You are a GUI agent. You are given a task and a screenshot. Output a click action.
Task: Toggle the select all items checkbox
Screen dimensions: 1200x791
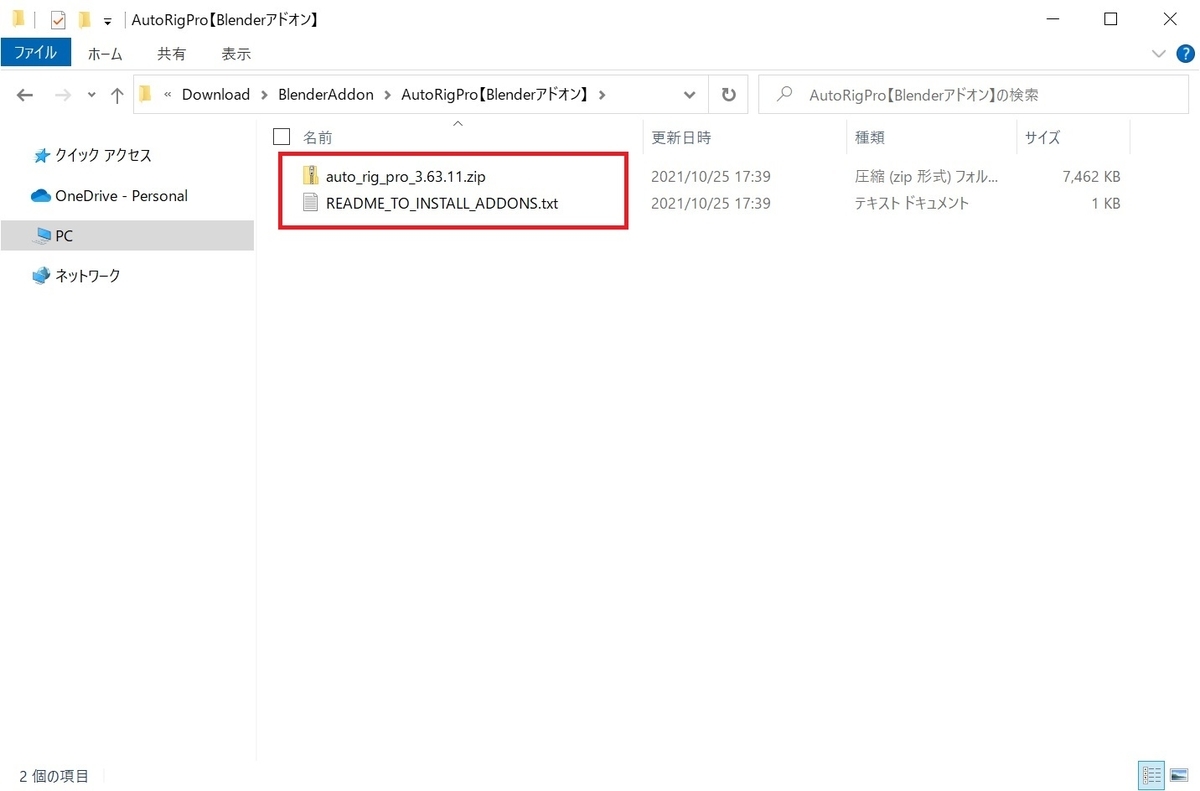281,136
